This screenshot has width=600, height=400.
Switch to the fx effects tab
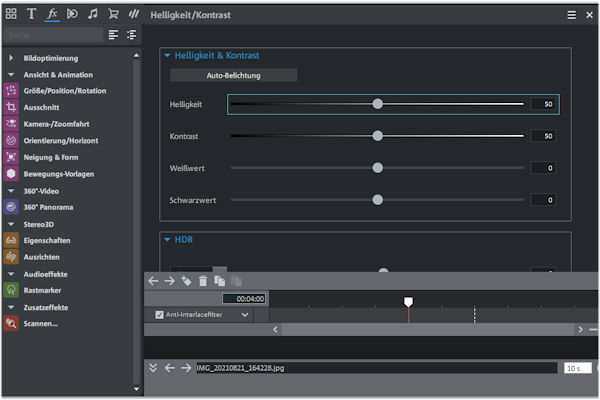click(52, 14)
